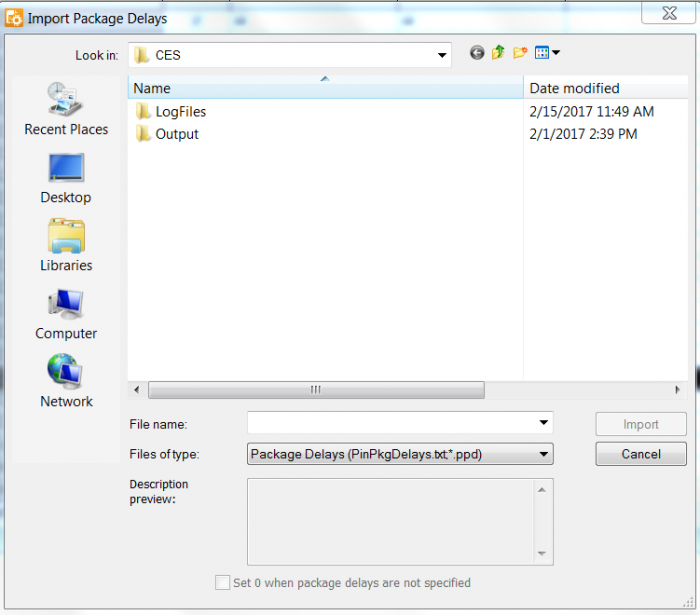This screenshot has height=615, width=700.
Task: Click the horizontal scrollbar thumb
Action: tap(316, 390)
